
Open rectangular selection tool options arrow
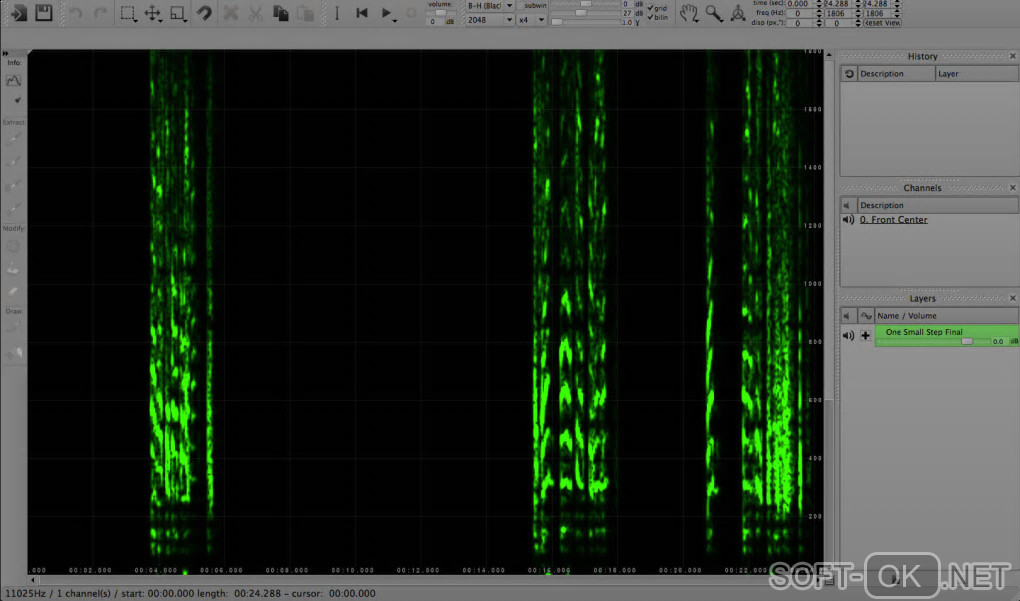coord(135,21)
